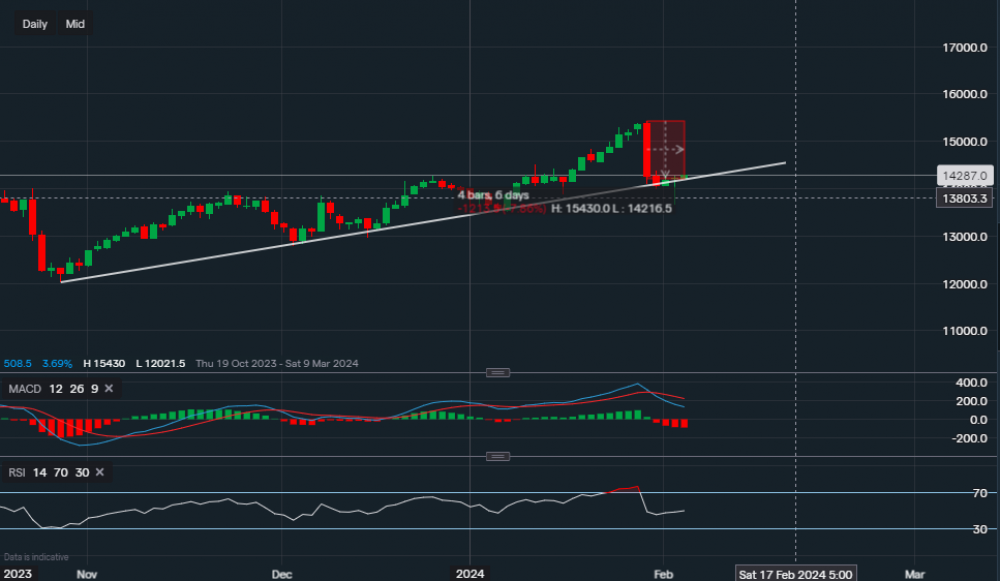The image size is (1000, 581).
Task: Click the current price label 14287.0
Action: pos(963,175)
